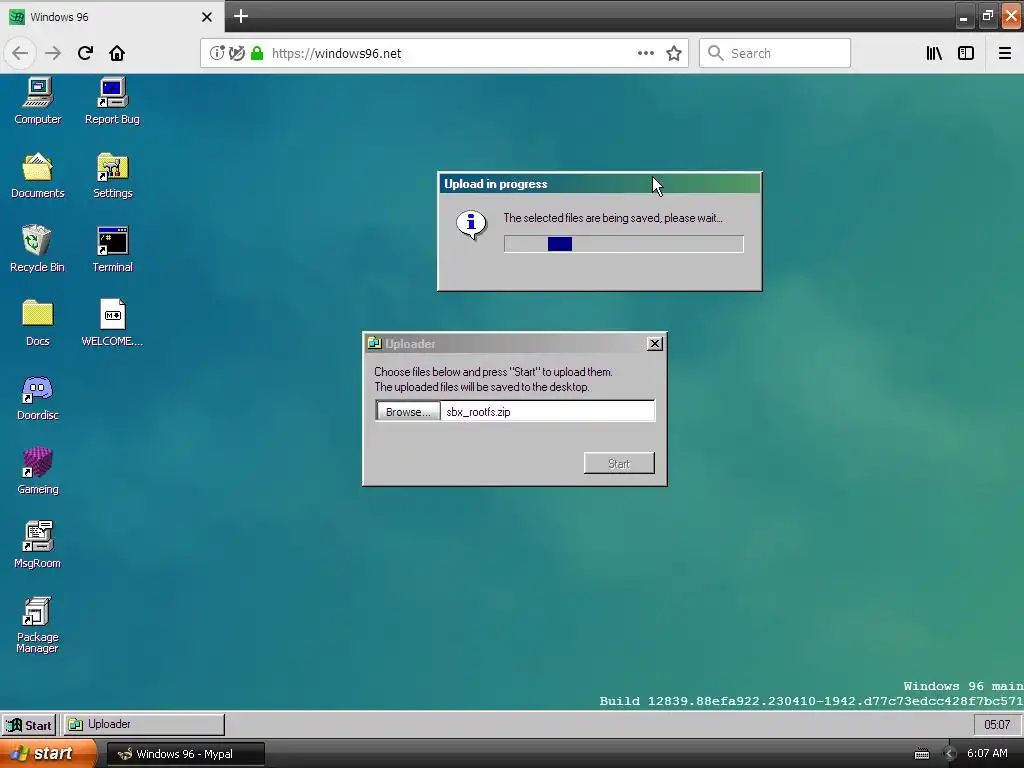
Task: Click the tracking protection shield icon
Action: (x=237, y=53)
